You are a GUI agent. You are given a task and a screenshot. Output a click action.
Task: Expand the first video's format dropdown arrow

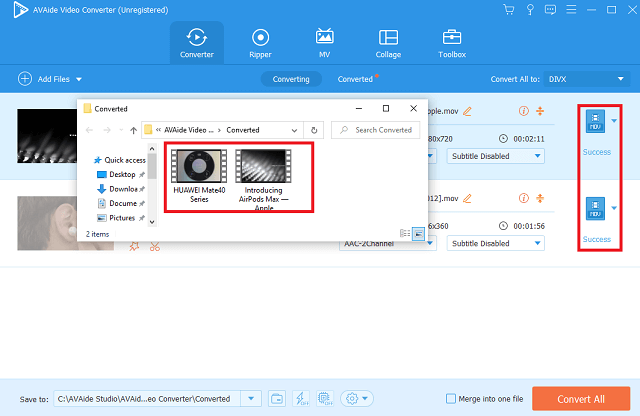click(x=614, y=121)
